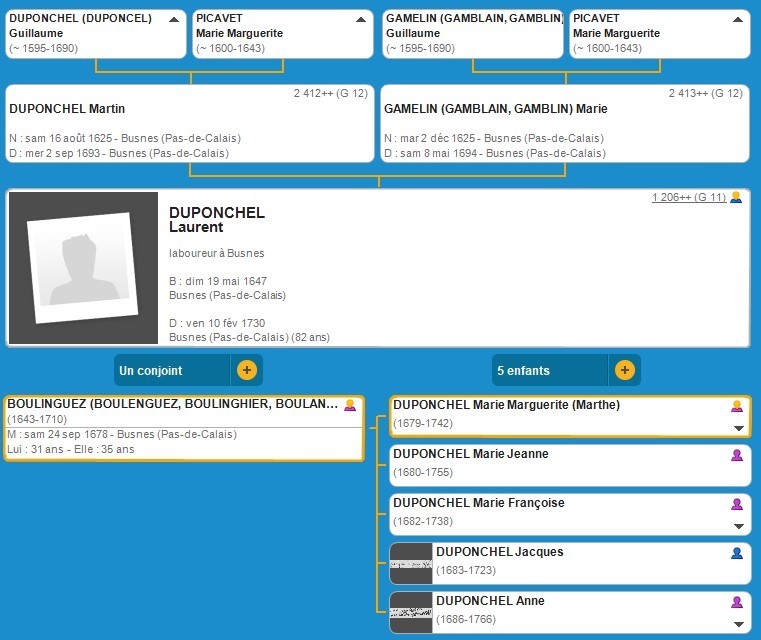Viewport: 761px width, 640px height.
Task: Click person icon next to 1 206++ (G 11)
Action: click(736, 198)
